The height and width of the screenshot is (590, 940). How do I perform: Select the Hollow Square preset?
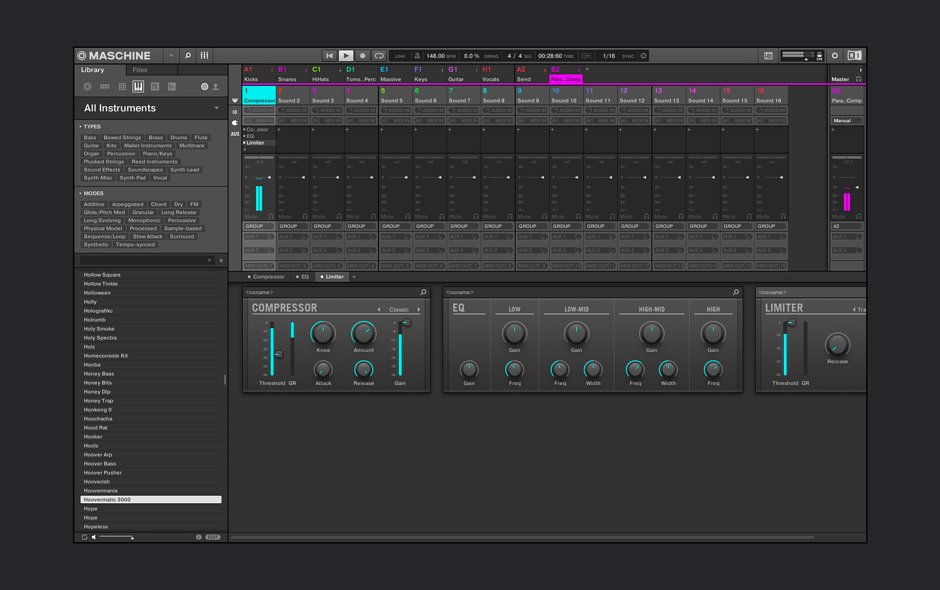[x=151, y=275]
